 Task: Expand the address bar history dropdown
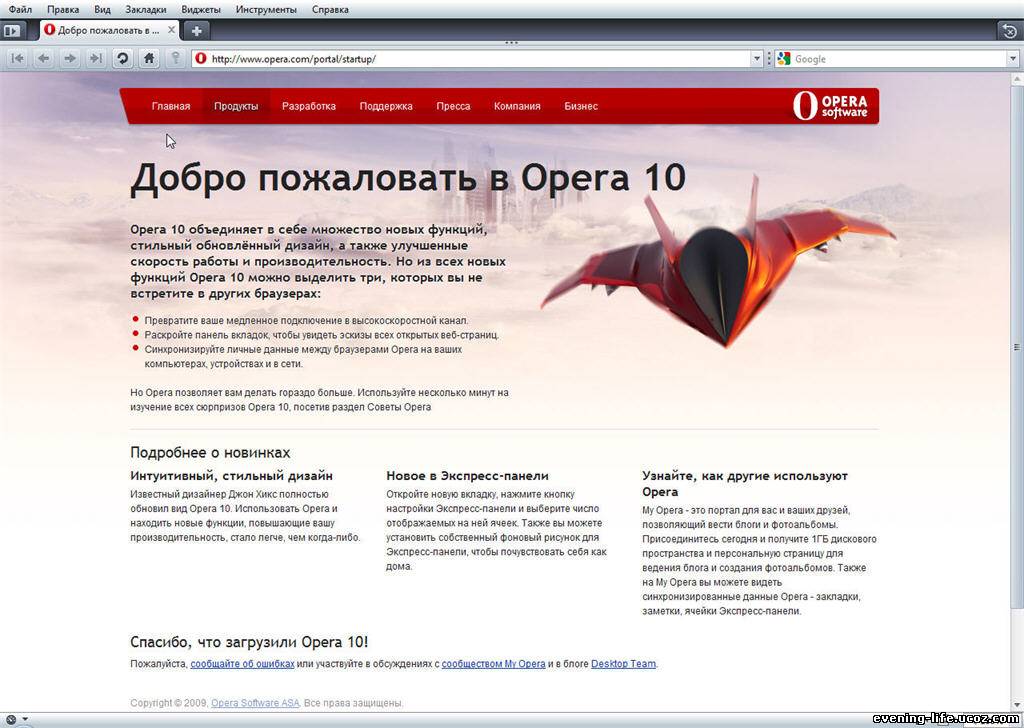pos(757,59)
